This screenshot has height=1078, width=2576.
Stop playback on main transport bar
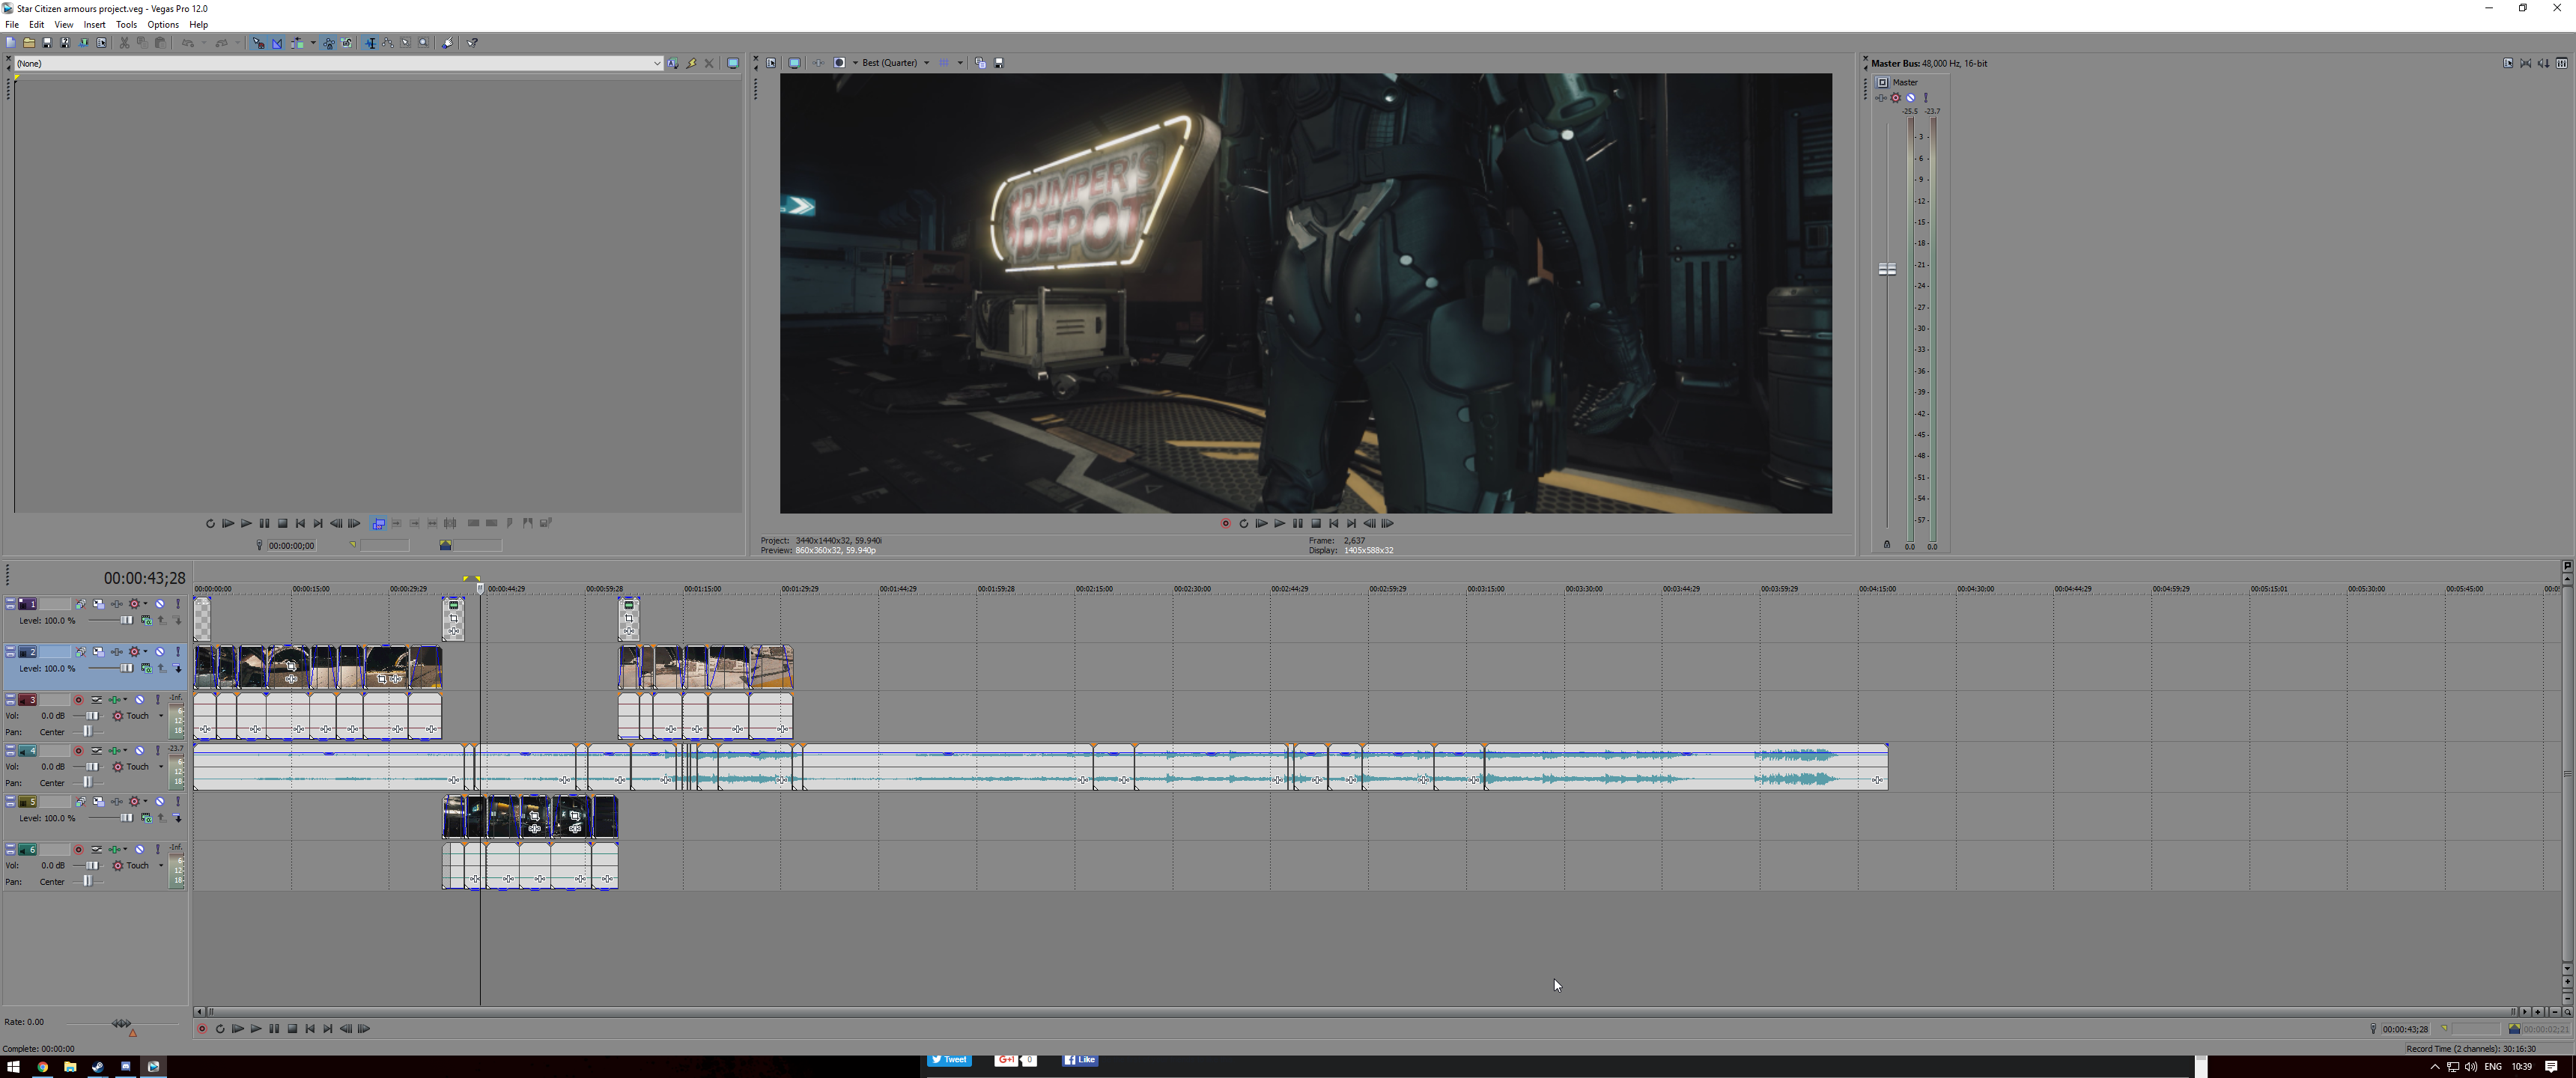point(292,1028)
